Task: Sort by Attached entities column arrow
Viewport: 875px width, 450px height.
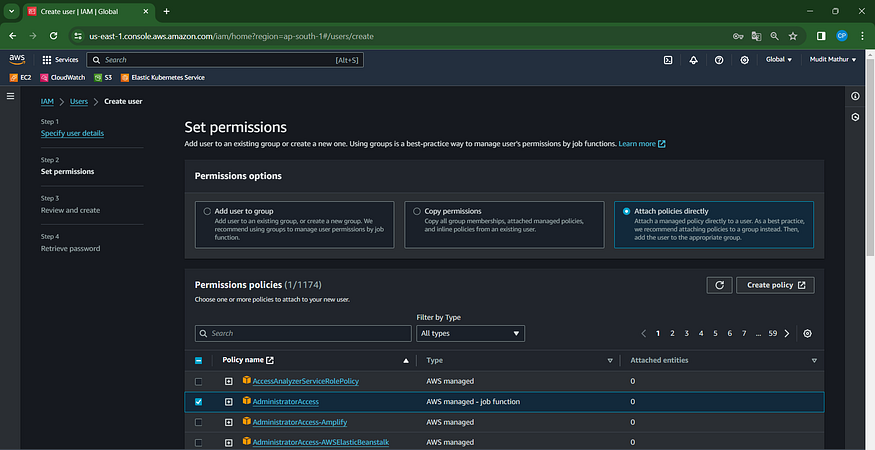Action: coord(814,361)
